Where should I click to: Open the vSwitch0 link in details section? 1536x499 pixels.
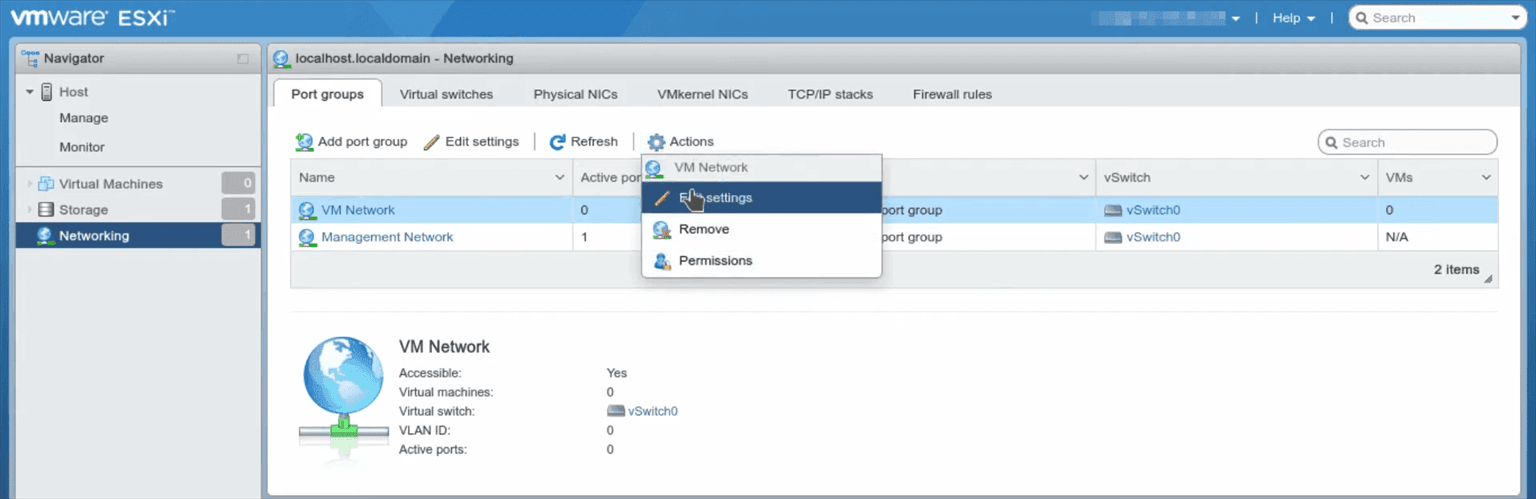(653, 411)
